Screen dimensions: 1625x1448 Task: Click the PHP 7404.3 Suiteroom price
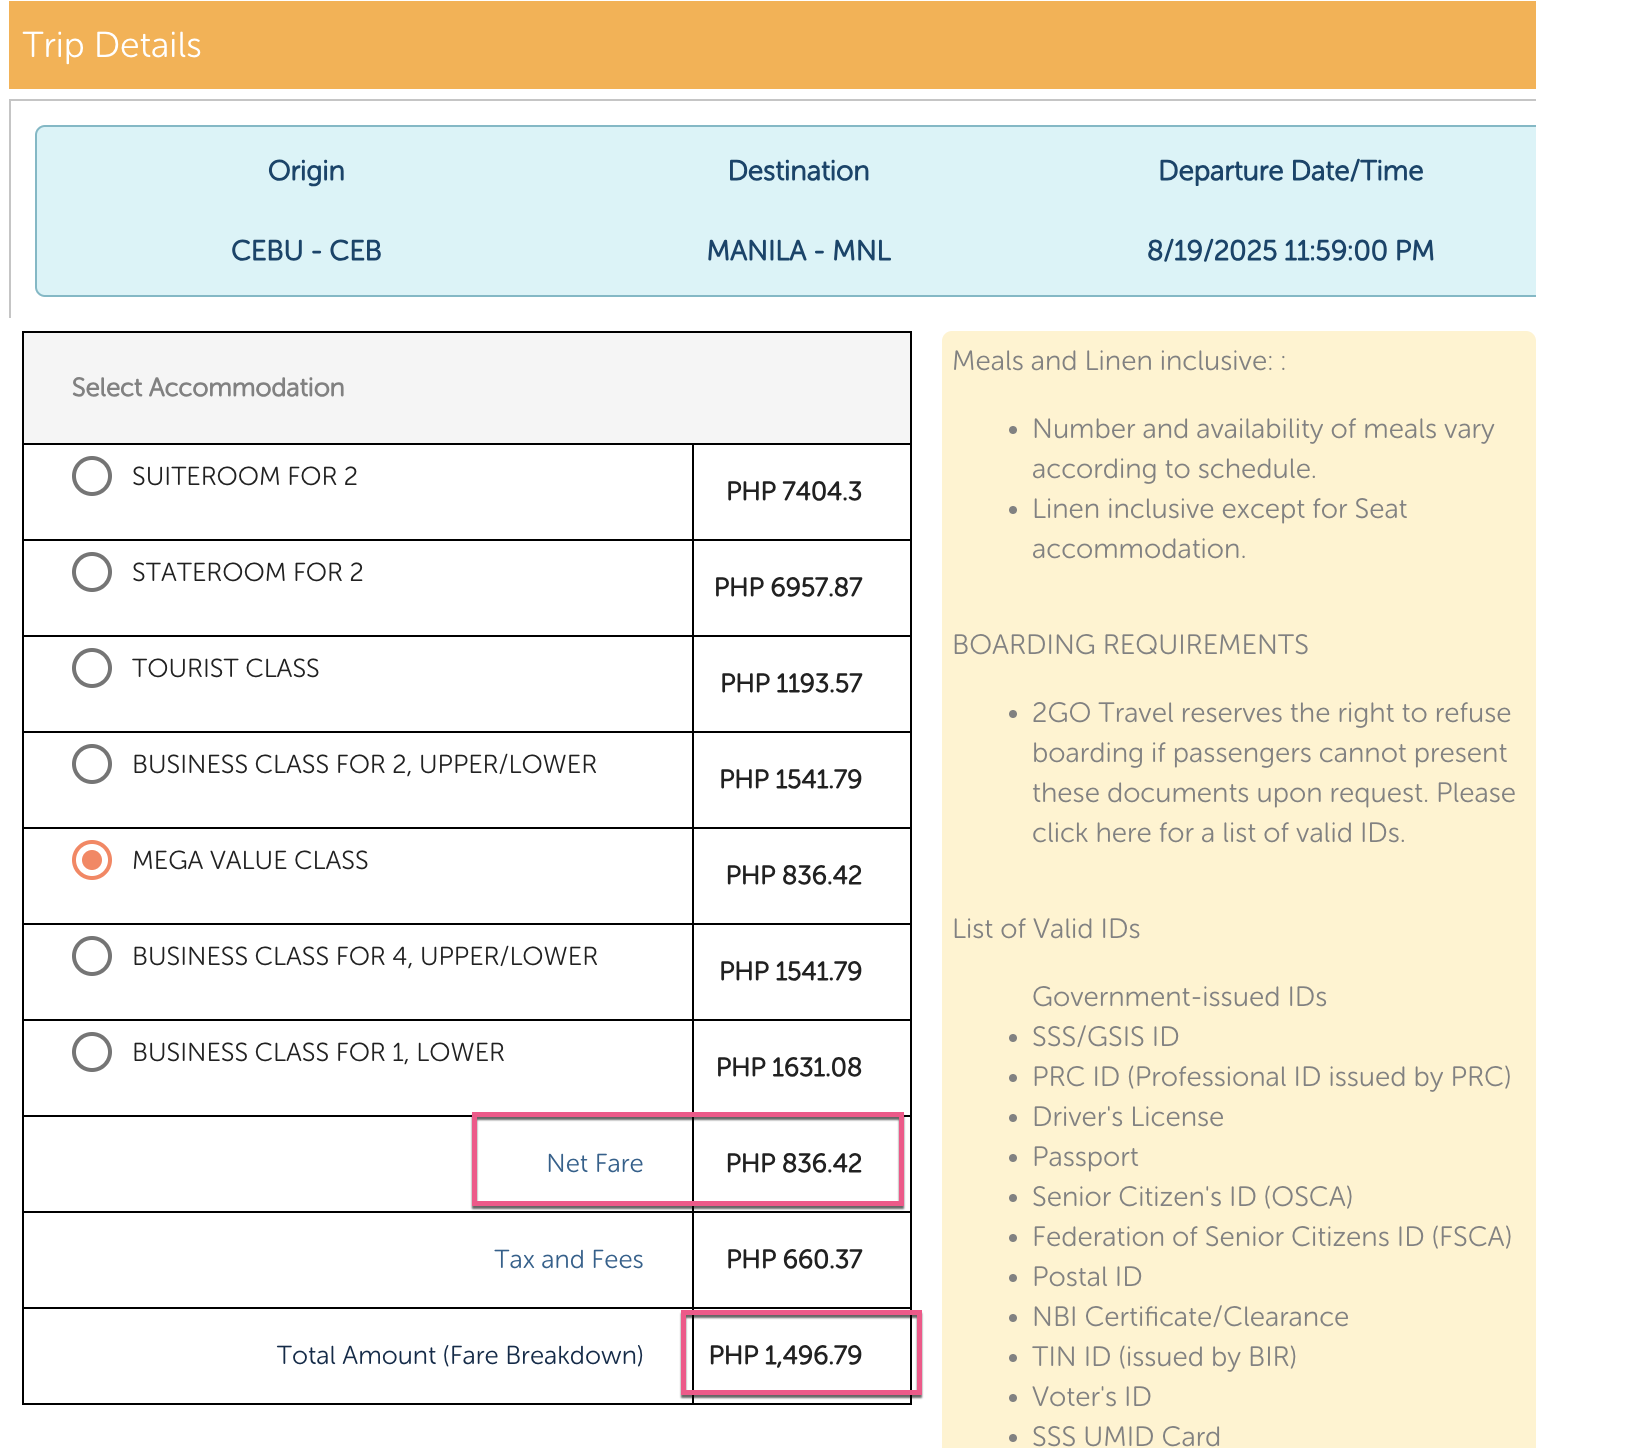click(793, 491)
